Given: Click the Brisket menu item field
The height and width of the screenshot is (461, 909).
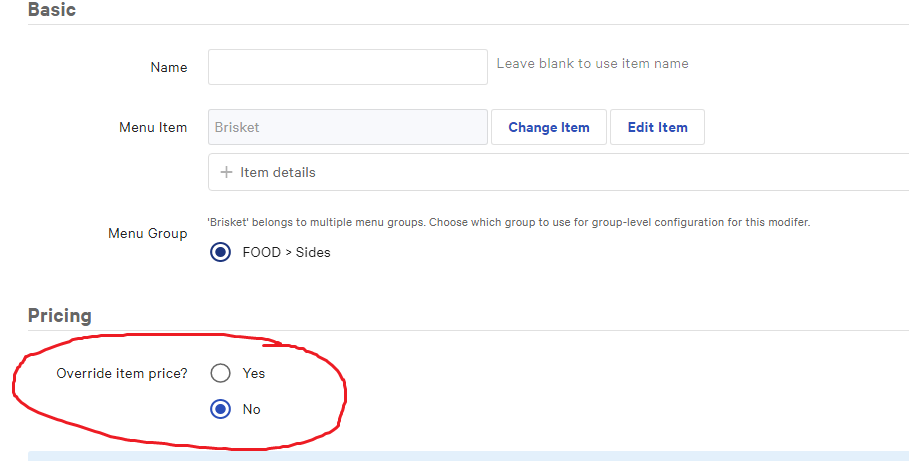Looking at the screenshot, I should pos(347,128).
